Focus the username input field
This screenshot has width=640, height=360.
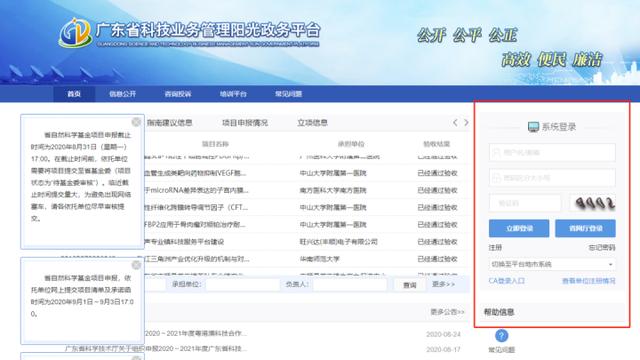click(x=552, y=152)
